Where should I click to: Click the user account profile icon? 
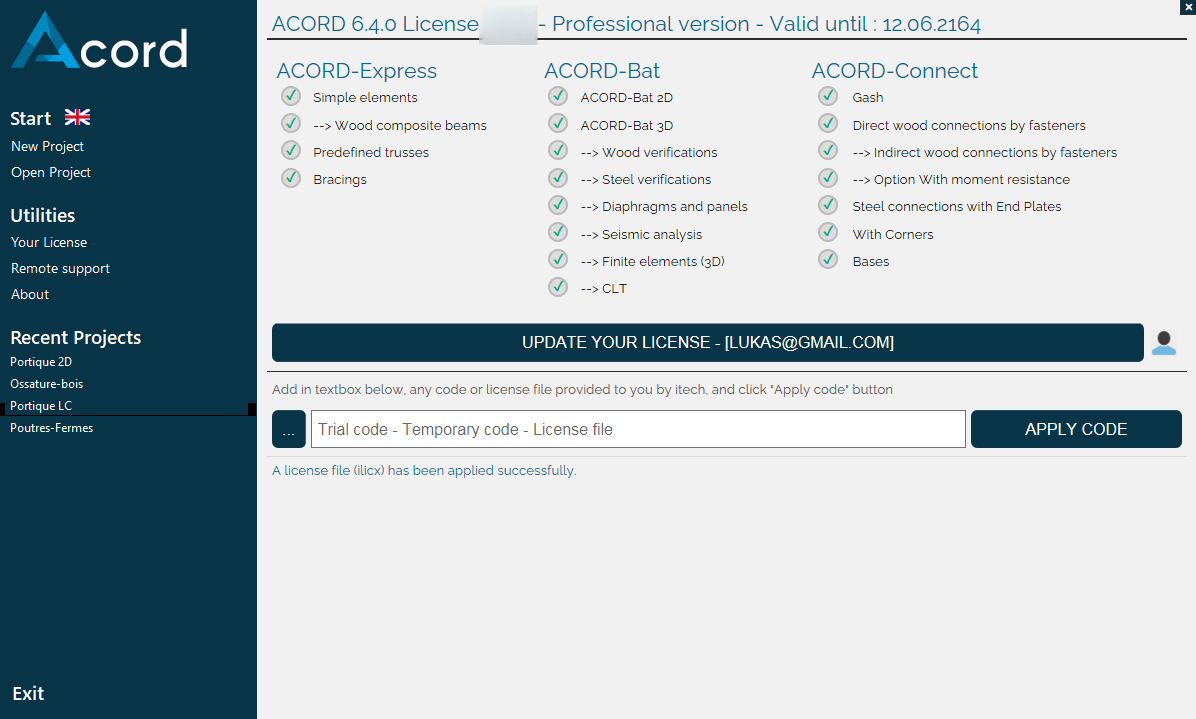tap(1164, 343)
